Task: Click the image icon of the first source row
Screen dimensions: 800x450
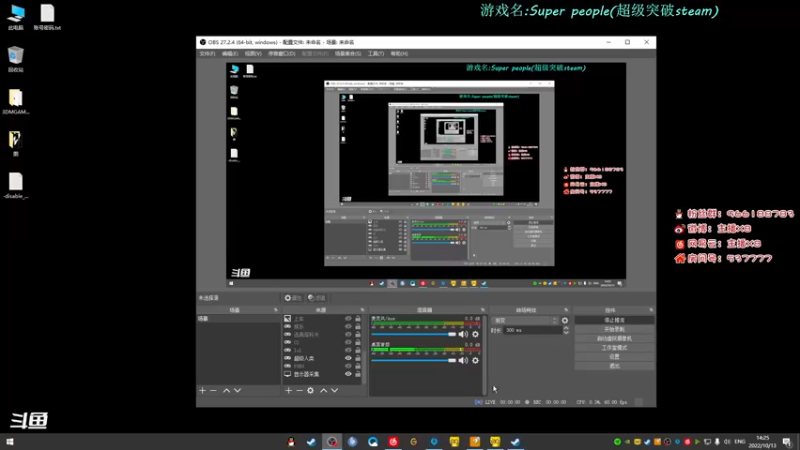Action: [x=288, y=319]
